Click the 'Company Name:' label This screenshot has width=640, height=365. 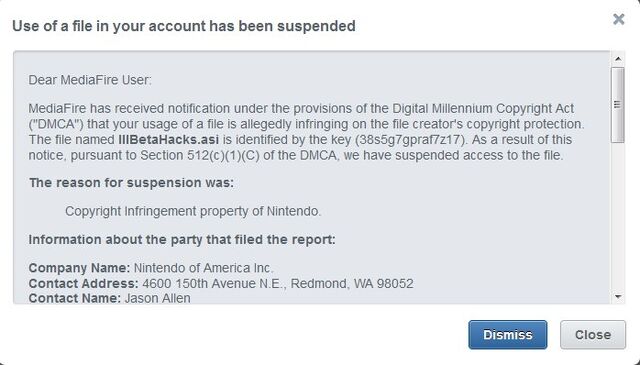coord(79,268)
